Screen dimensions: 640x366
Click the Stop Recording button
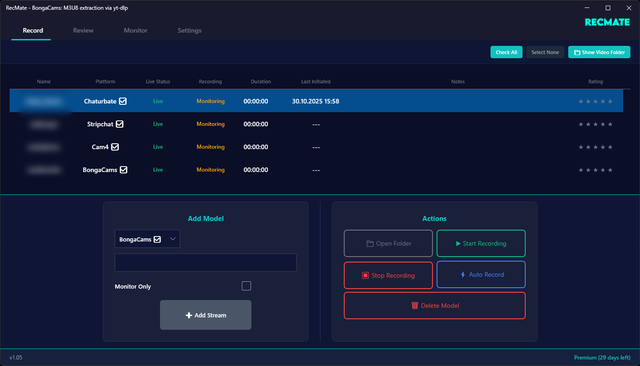click(388, 275)
